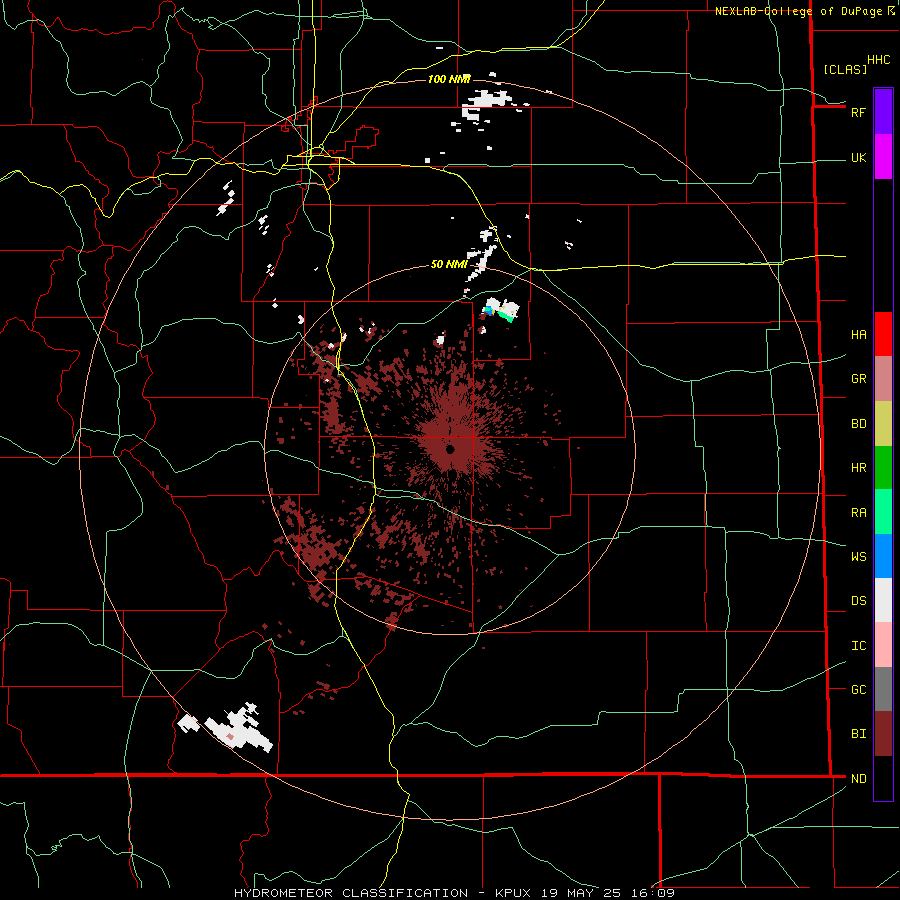
Task: Click the RA mint-green legend swatch
Action: 883,512
